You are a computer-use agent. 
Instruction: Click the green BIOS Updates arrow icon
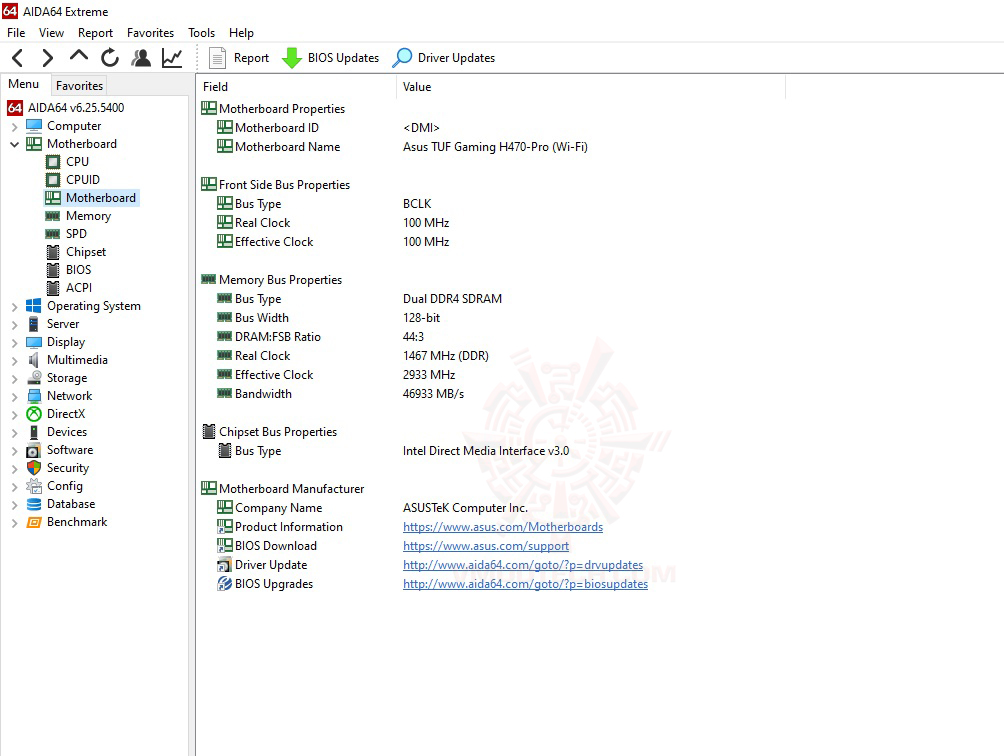point(291,57)
